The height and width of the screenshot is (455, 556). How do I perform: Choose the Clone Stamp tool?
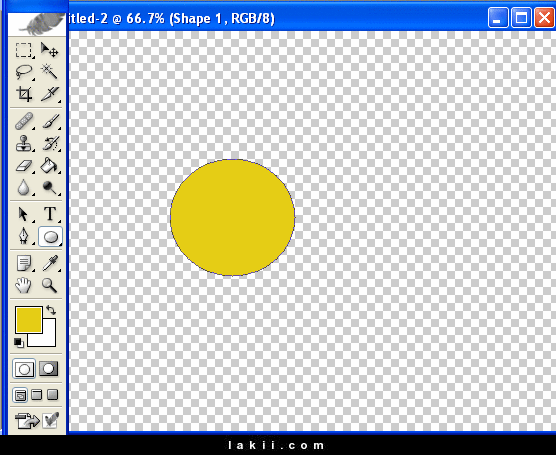[24, 143]
